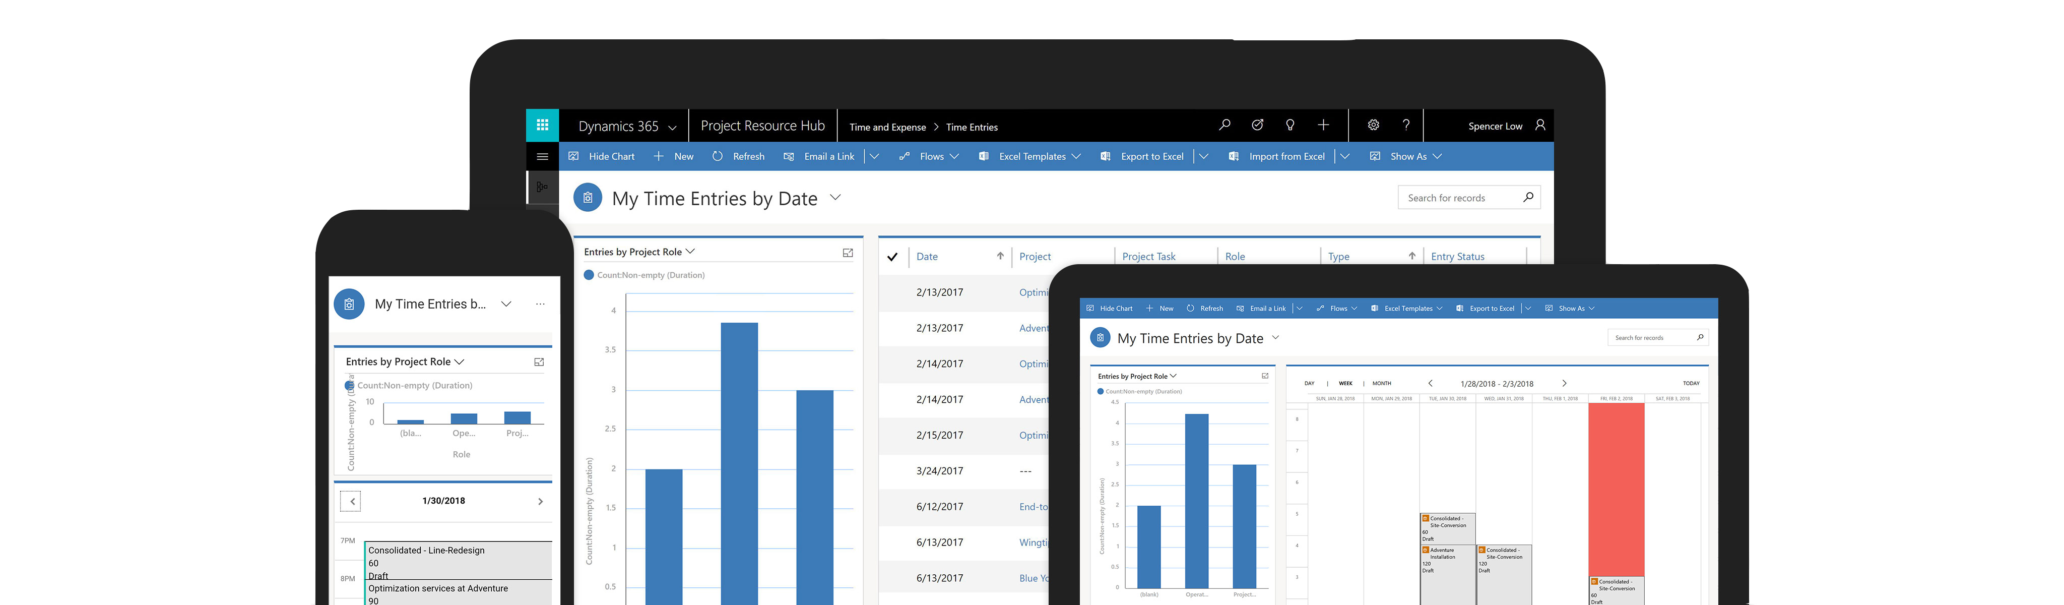This screenshot has width=2064, height=605.
Task: Click round time entry icon on phone
Action: pyautogui.click(x=349, y=304)
